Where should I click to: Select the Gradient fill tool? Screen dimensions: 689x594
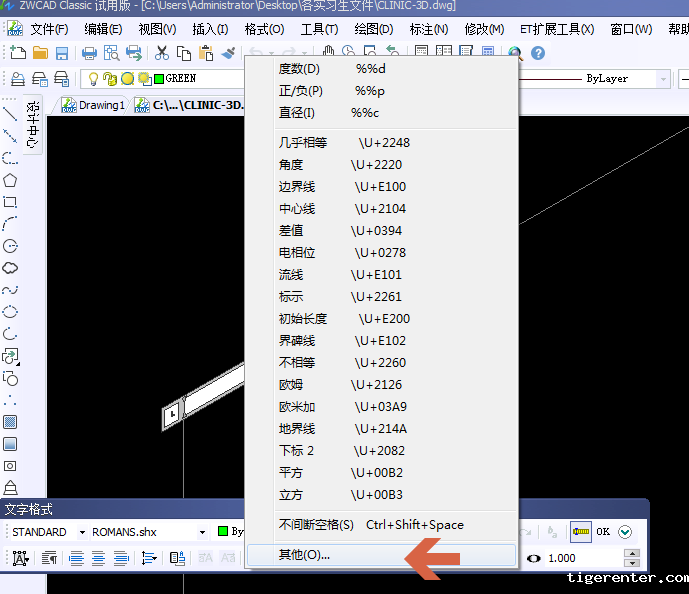[10, 444]
